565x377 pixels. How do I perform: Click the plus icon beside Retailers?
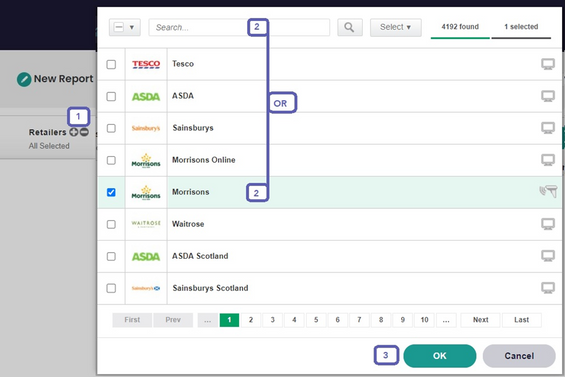point(74,132)
